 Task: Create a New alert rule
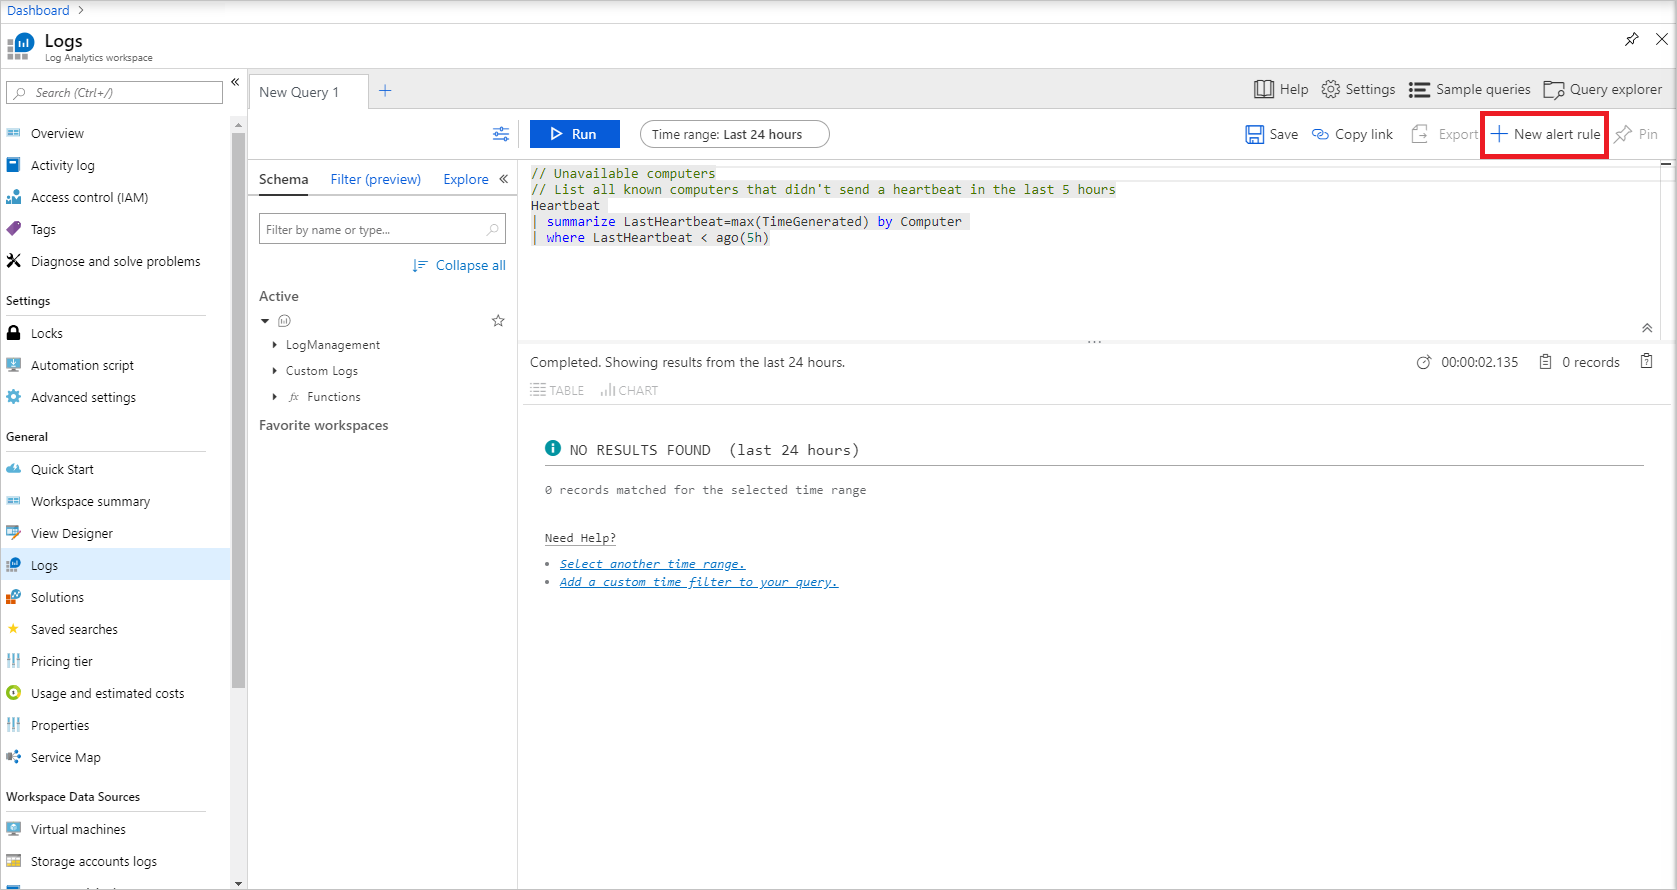pyautogui.click(x=1545, y=134)
